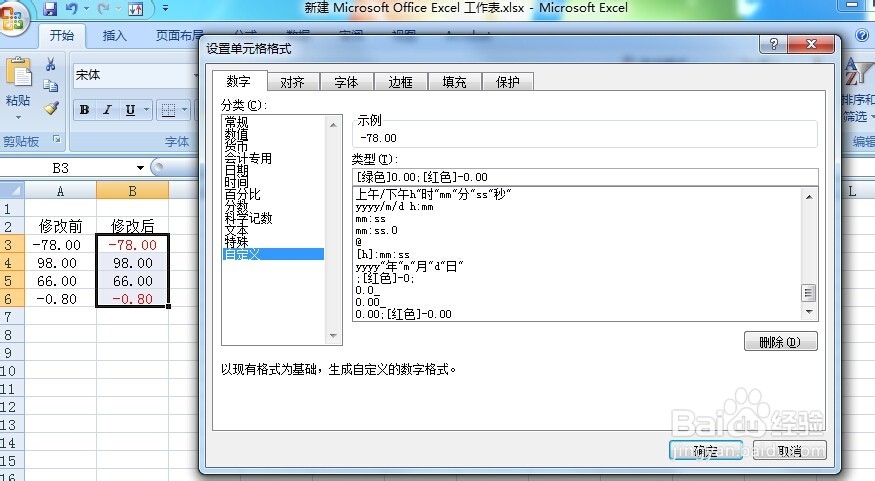Copy selection with the copy icon
This screenshot has width=875, height=481.
pyautogui.click(x=51, y=85)
